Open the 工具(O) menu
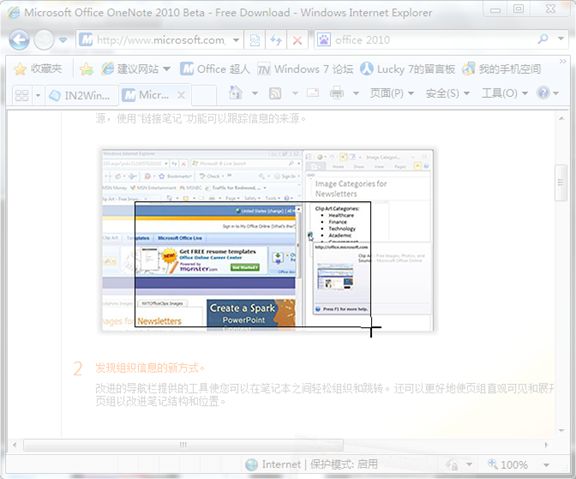This screenshot has width=576, height=479. (504, 93)
